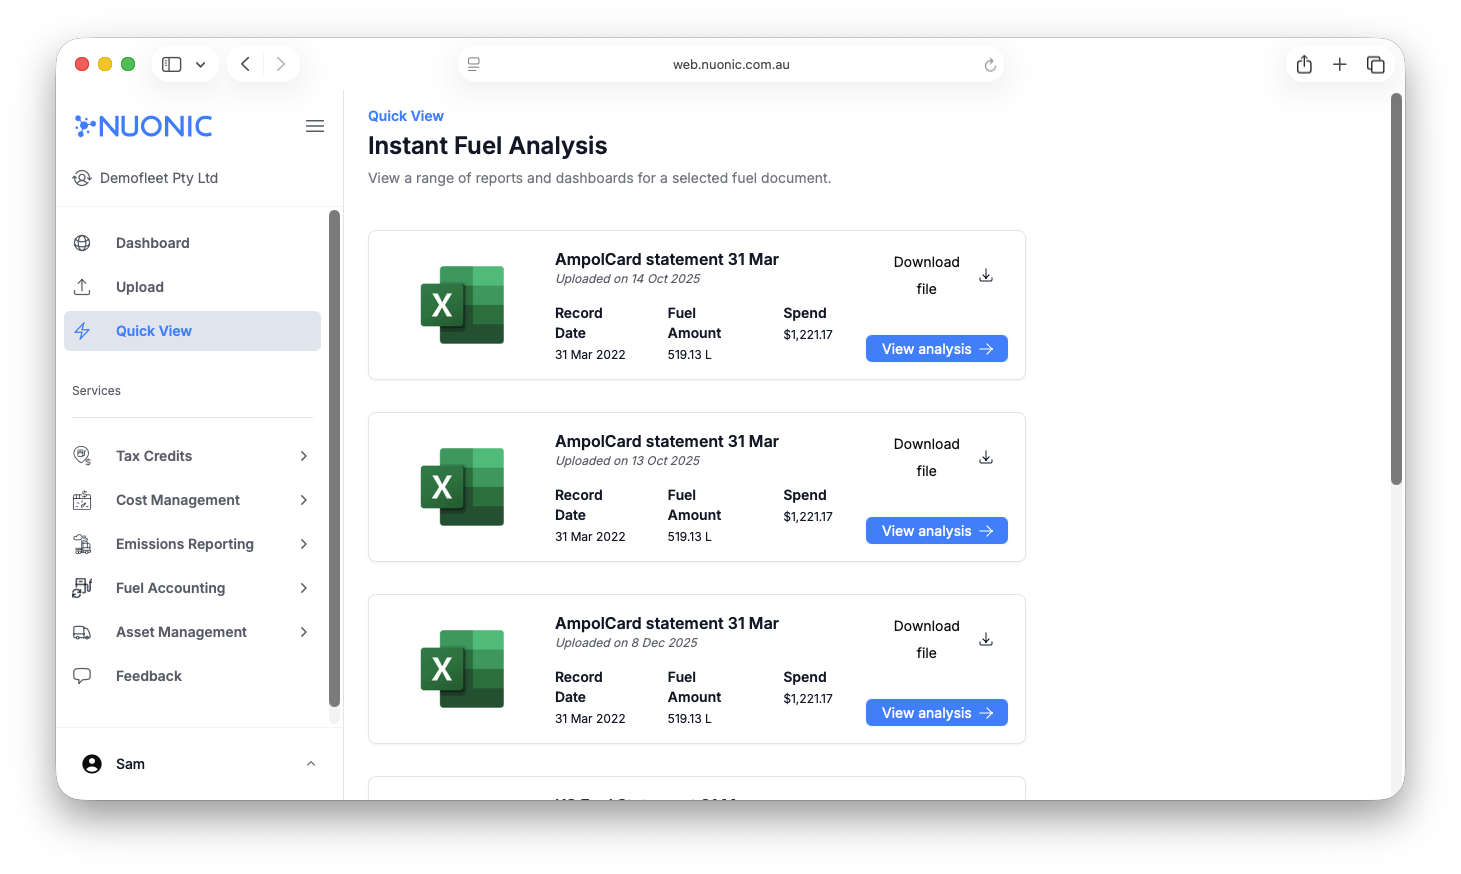Go to the Upload page
Screen dimensions: 1461x874
point(140,287)
